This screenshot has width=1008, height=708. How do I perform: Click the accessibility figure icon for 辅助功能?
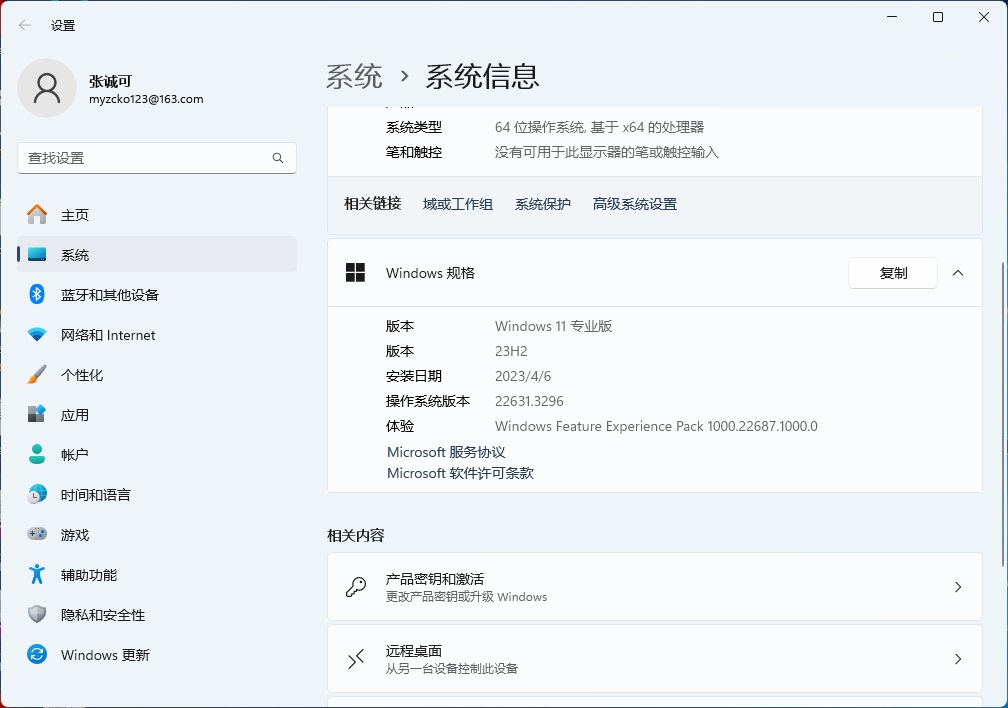(x=37, y=574)
